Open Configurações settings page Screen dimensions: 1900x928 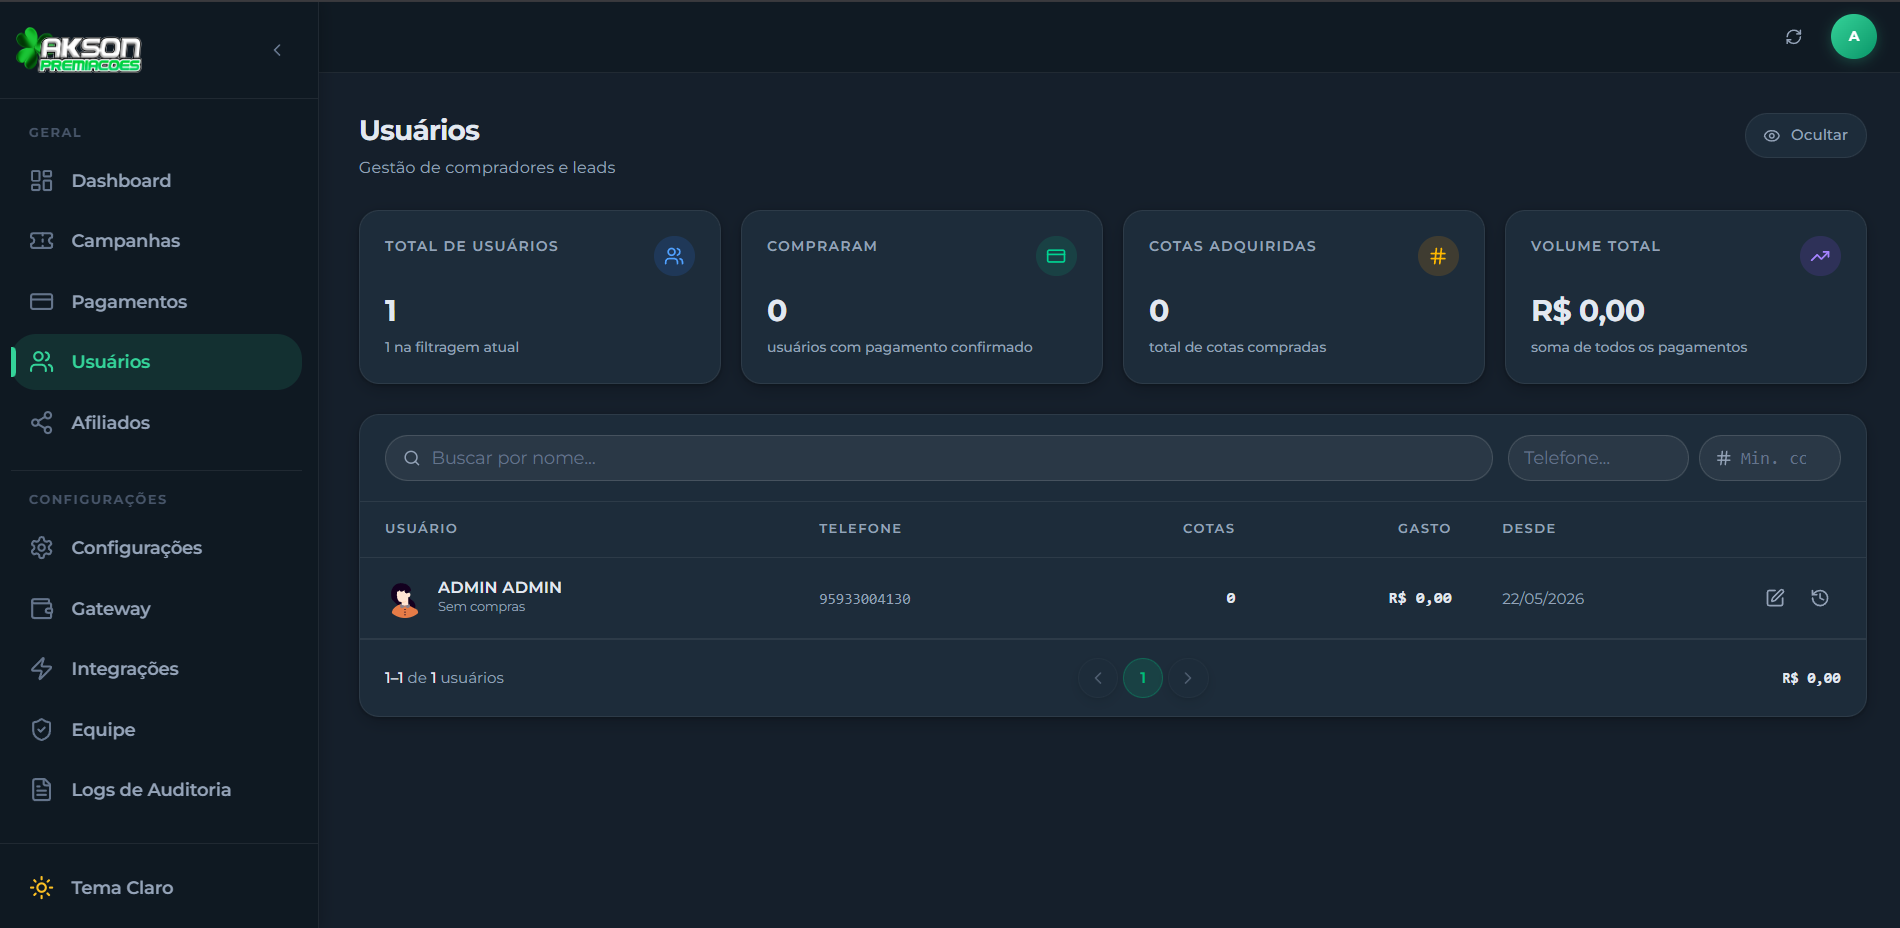pyautogui.click(x=156, y=548)
